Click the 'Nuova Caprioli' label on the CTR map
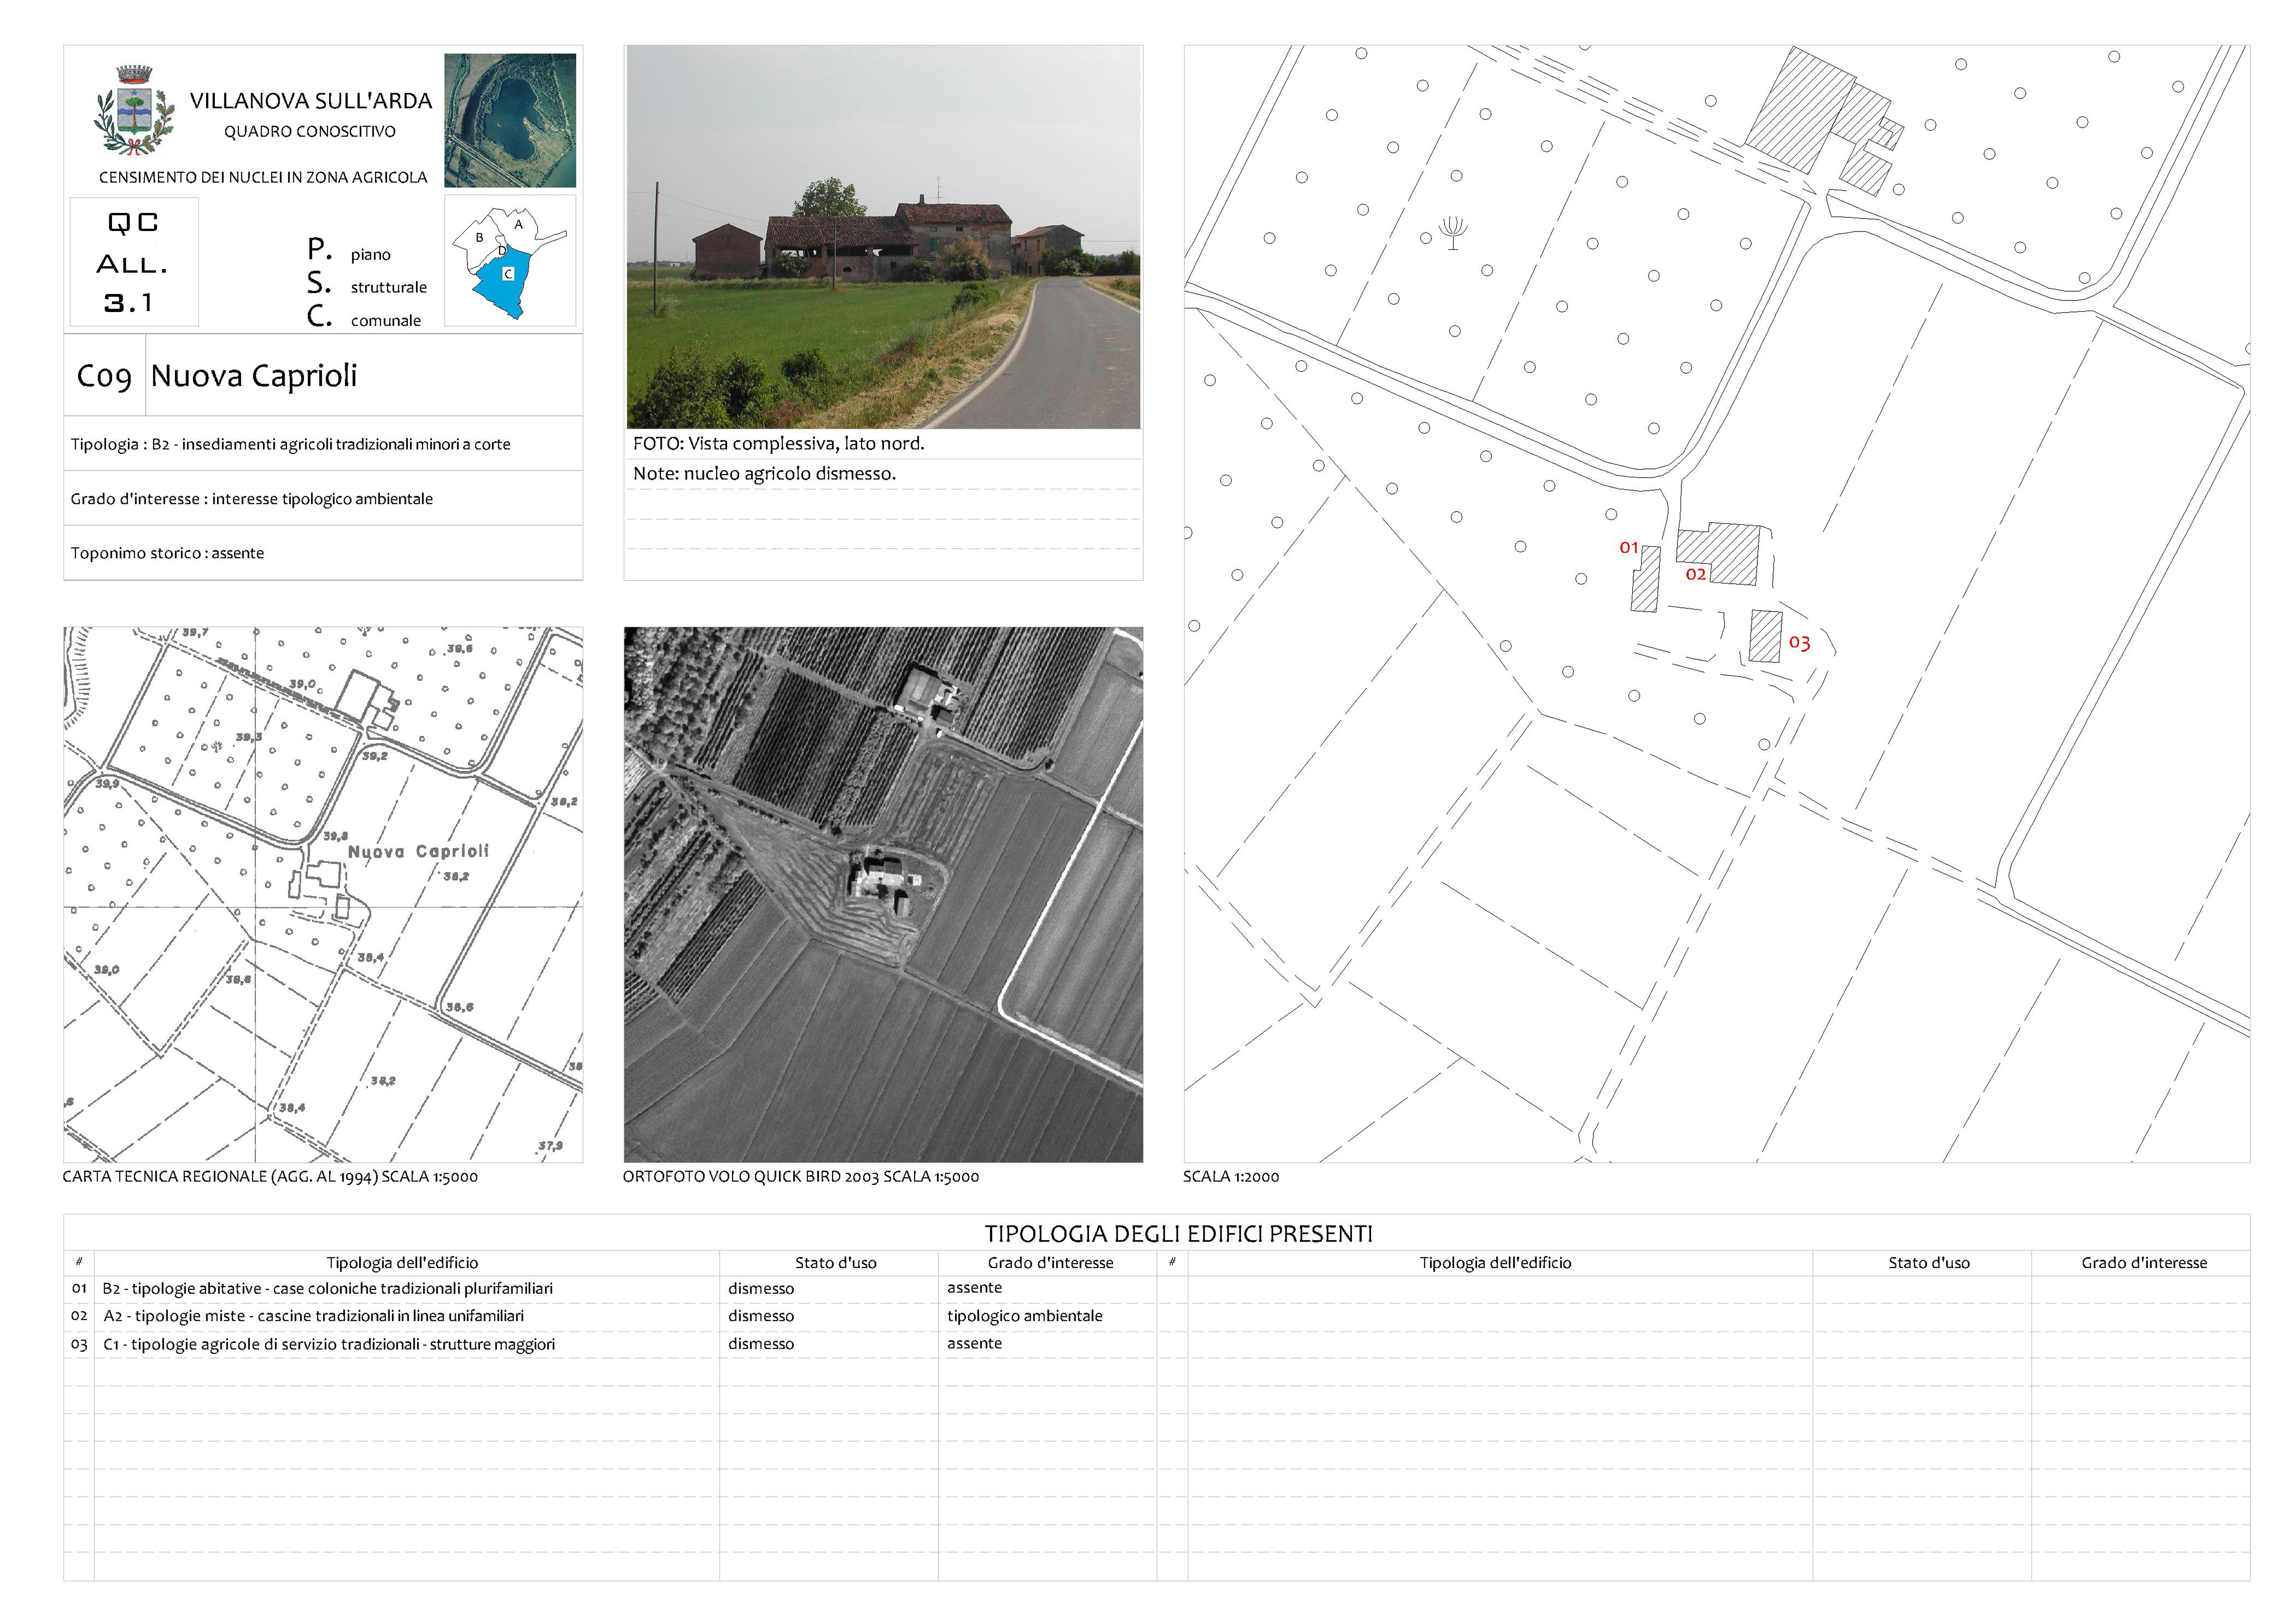The width and height of the screenshot is (2296, 1624). coord(418,851)
